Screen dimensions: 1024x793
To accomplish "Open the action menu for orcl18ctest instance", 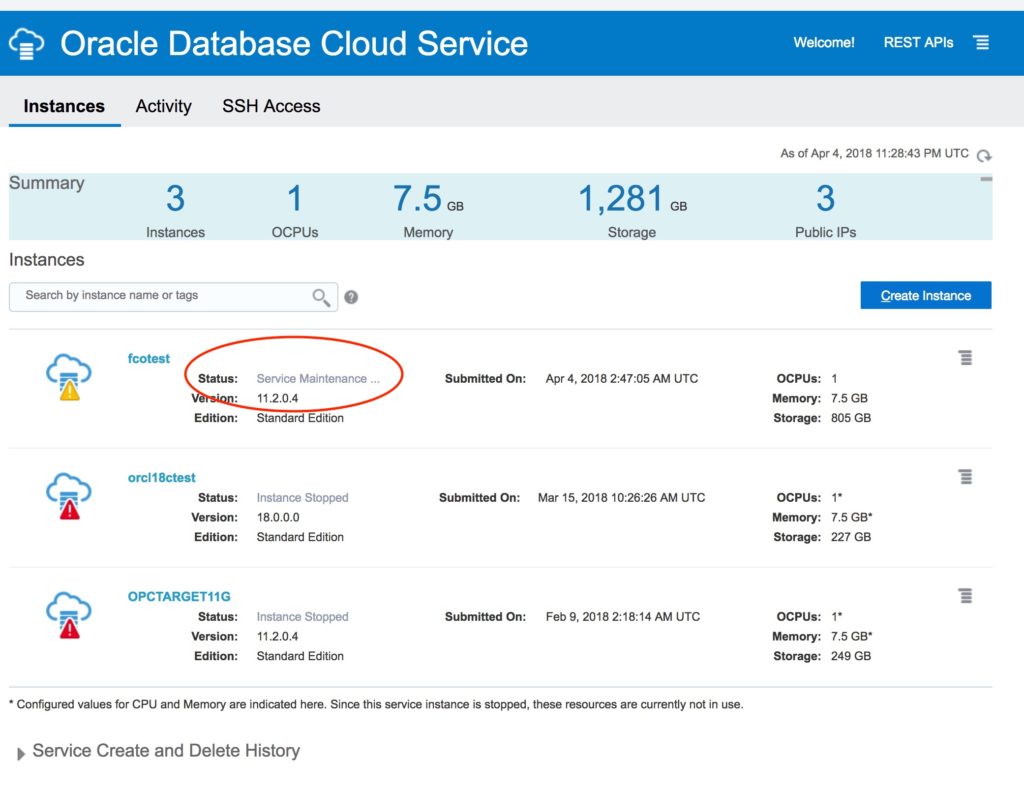I will coord(965,477).
